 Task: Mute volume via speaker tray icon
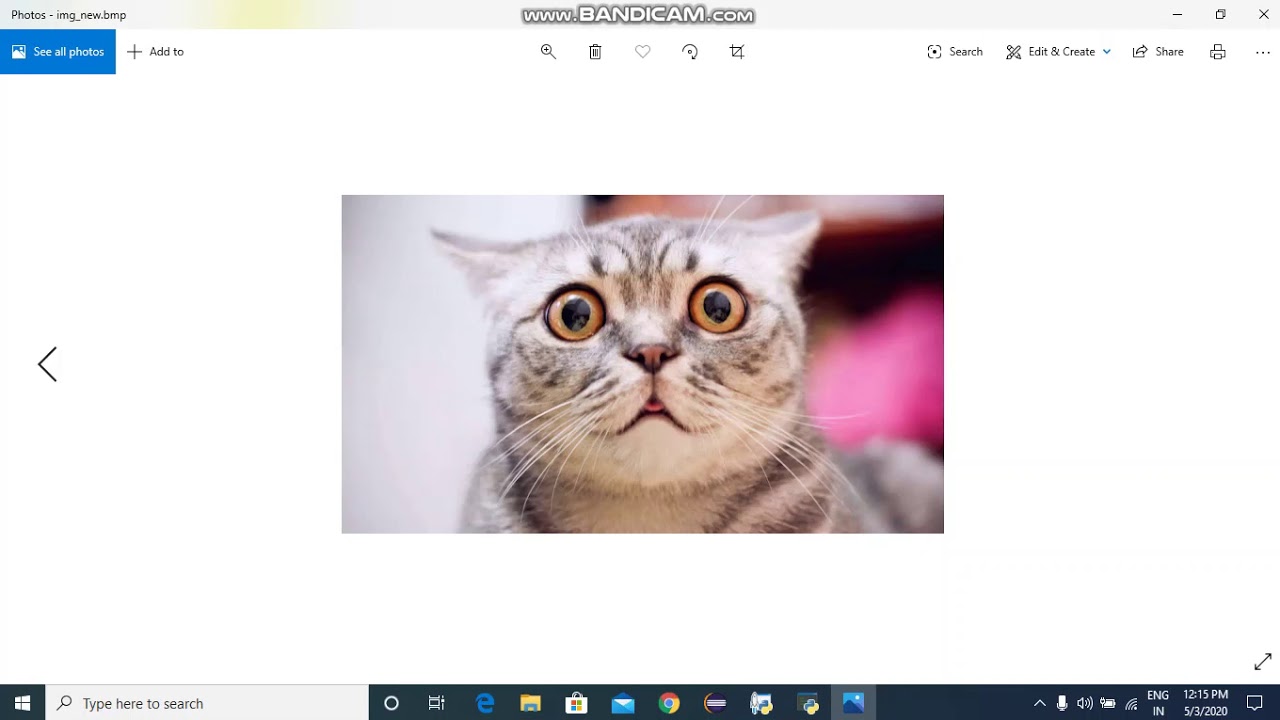[1084, 703]
